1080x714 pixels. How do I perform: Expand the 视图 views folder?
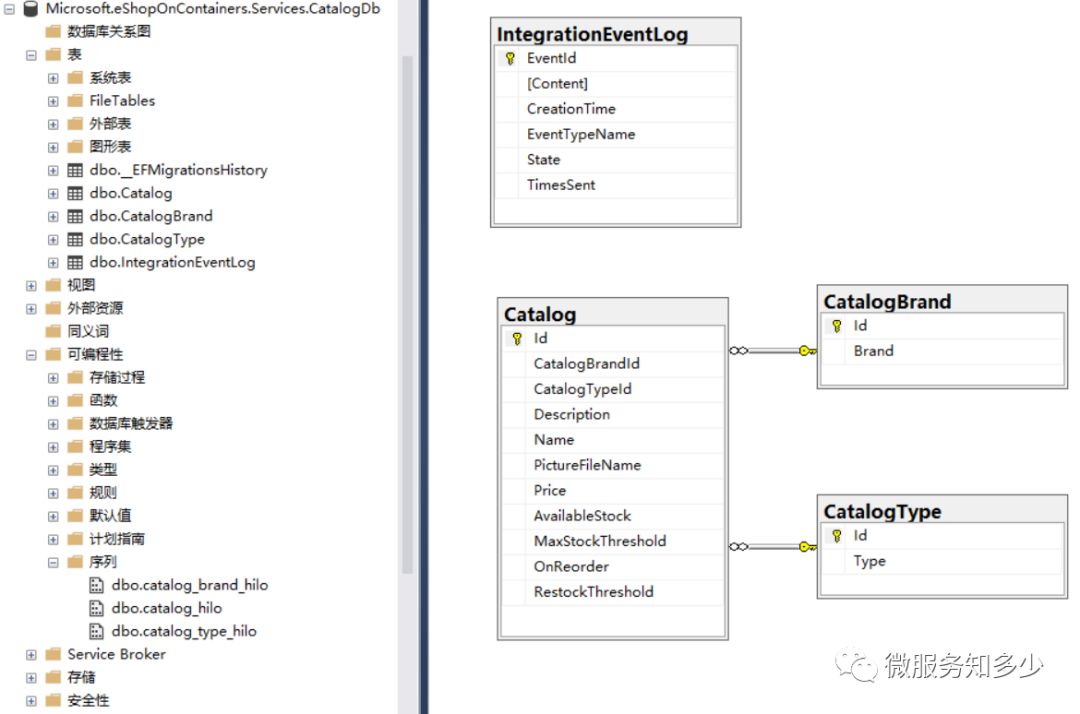[x=31, y=286]
